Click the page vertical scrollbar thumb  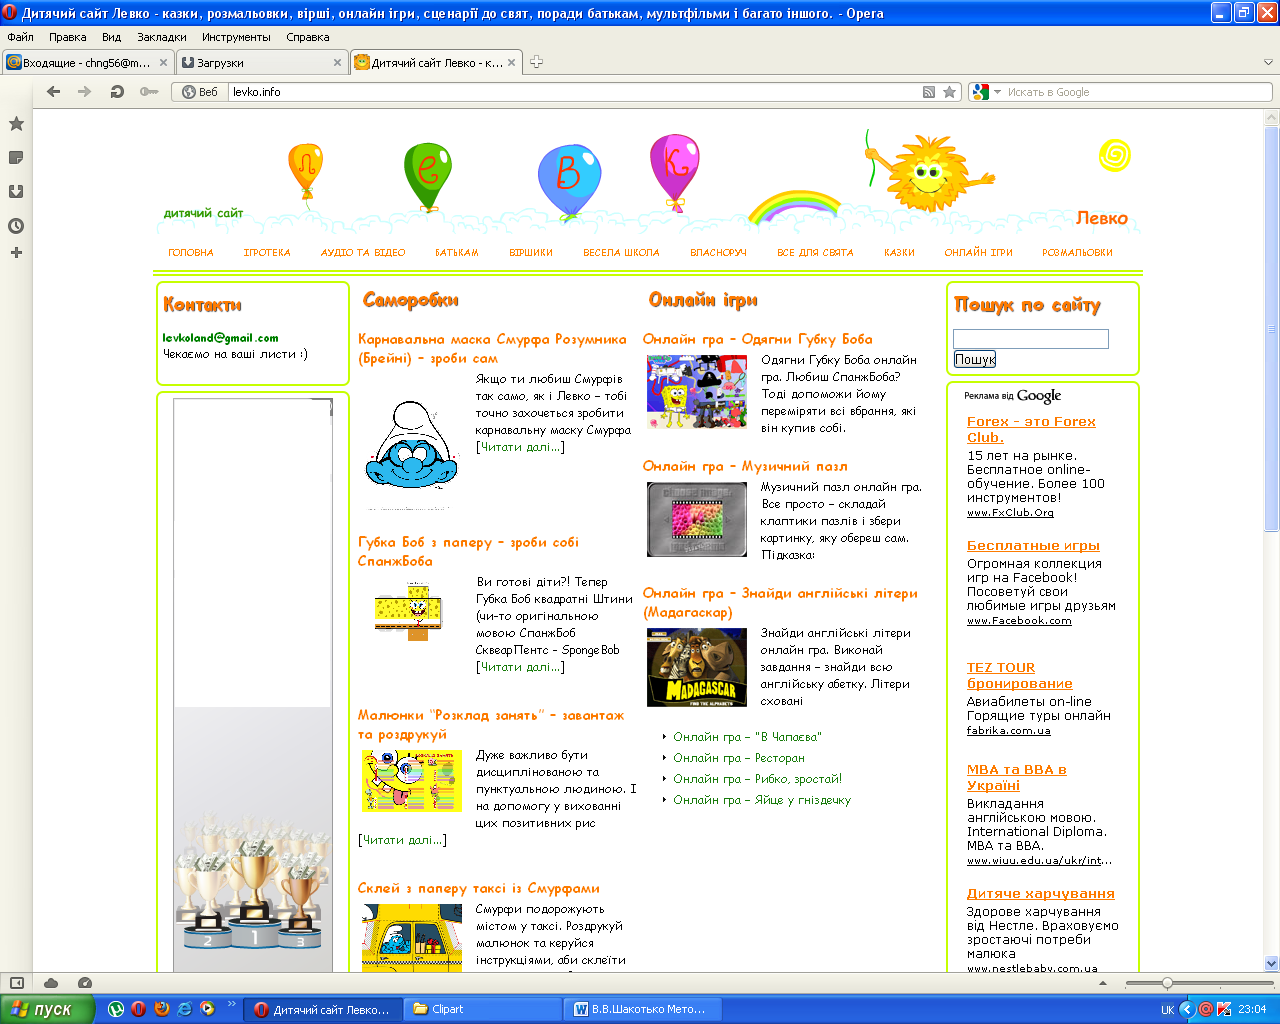click(x=1272, y=330)
